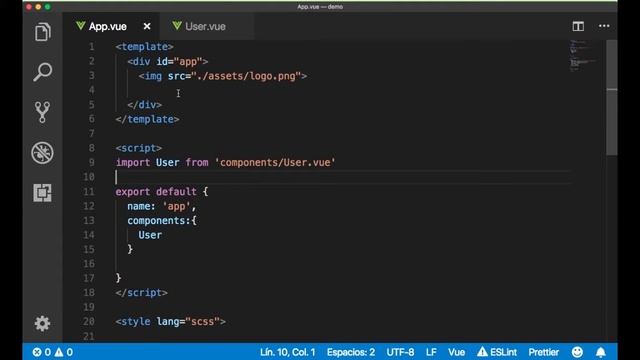Open the notifications bell
640x360 pixels.
click(x=601, y=352)
